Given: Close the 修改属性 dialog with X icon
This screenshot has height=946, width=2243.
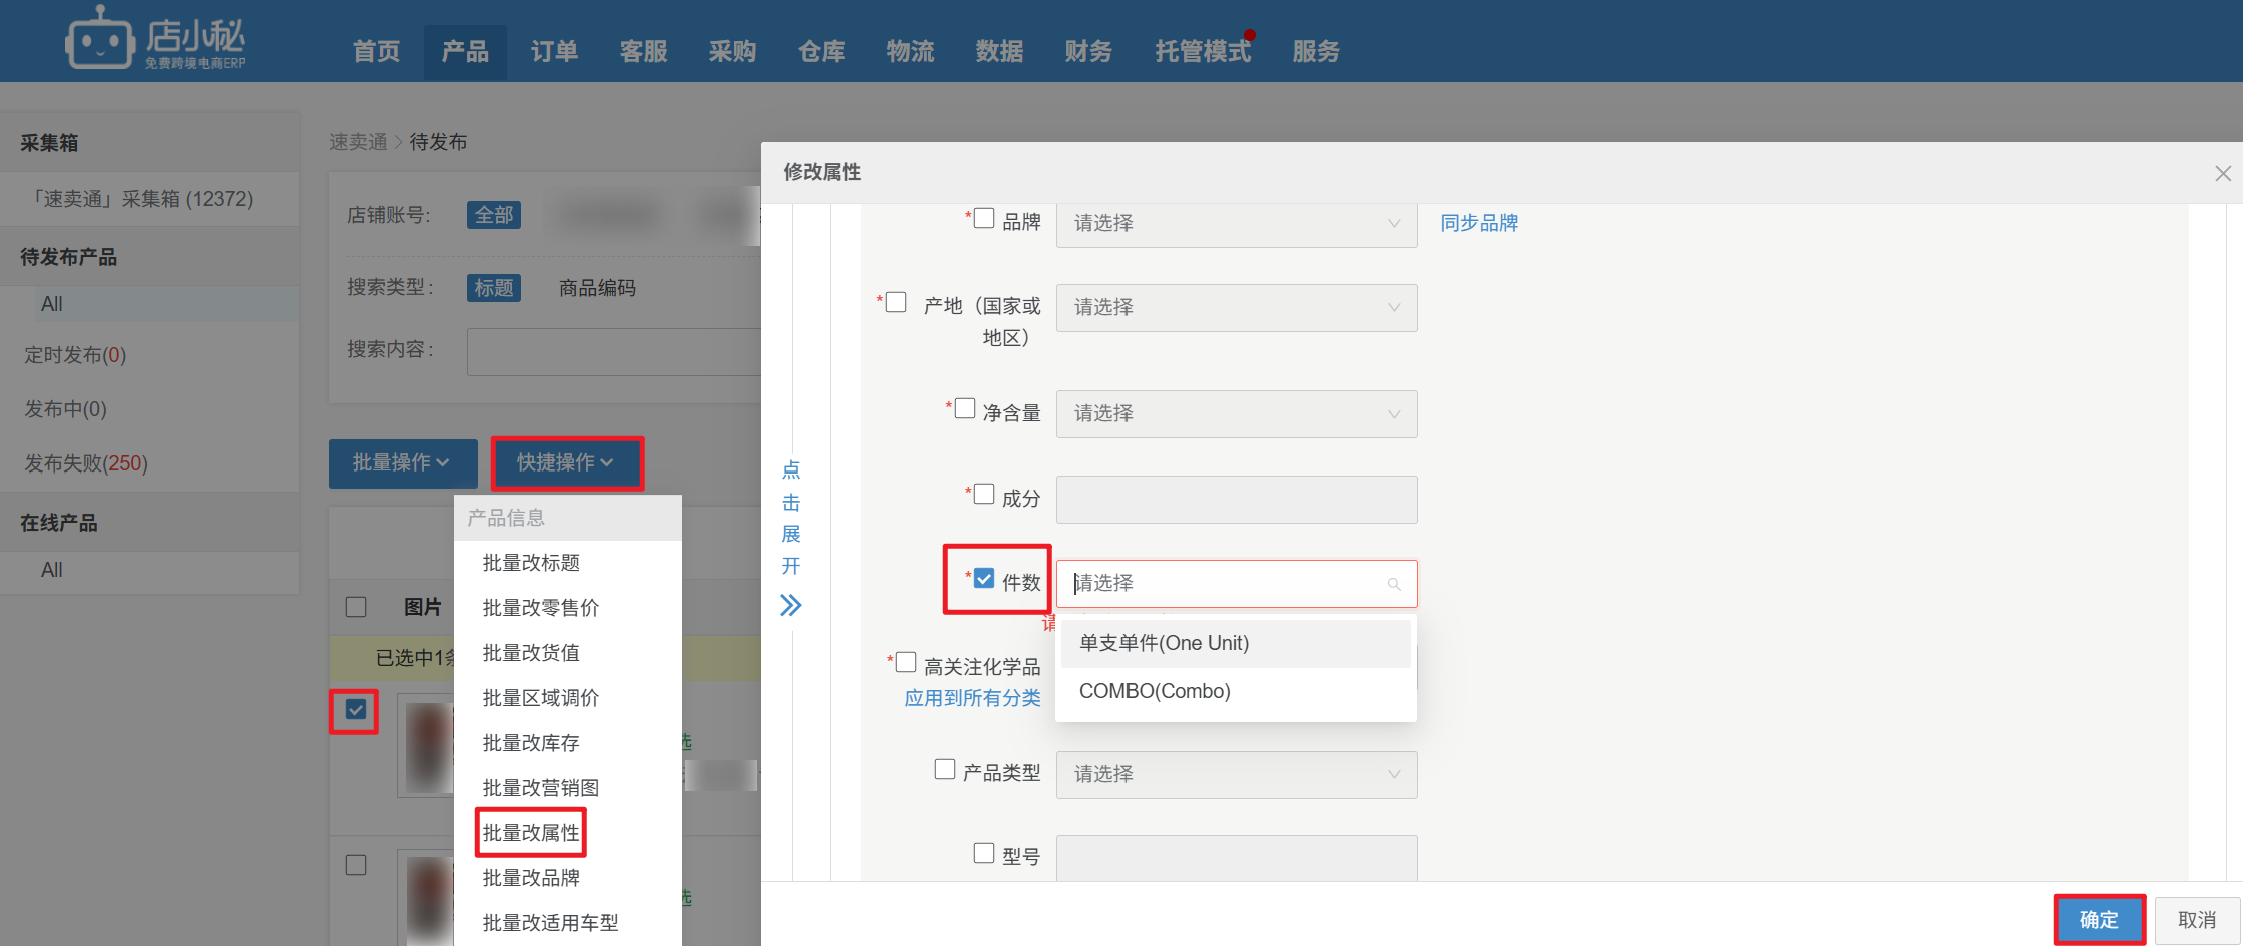Looking at the screenshot, I should [2222, 174].
